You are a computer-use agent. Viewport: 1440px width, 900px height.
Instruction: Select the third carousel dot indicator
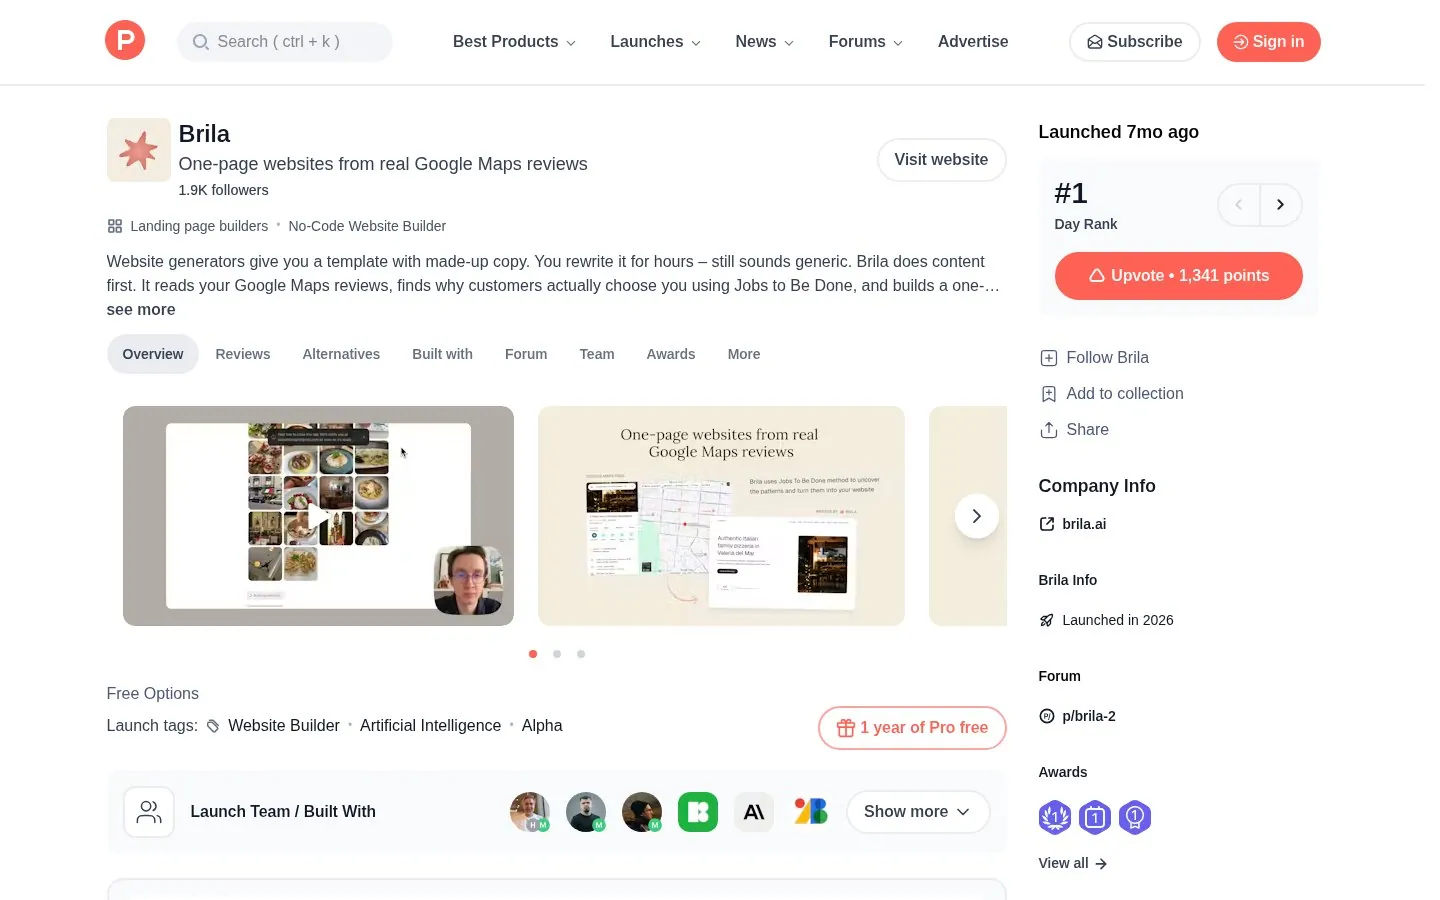tap(581, 654)
